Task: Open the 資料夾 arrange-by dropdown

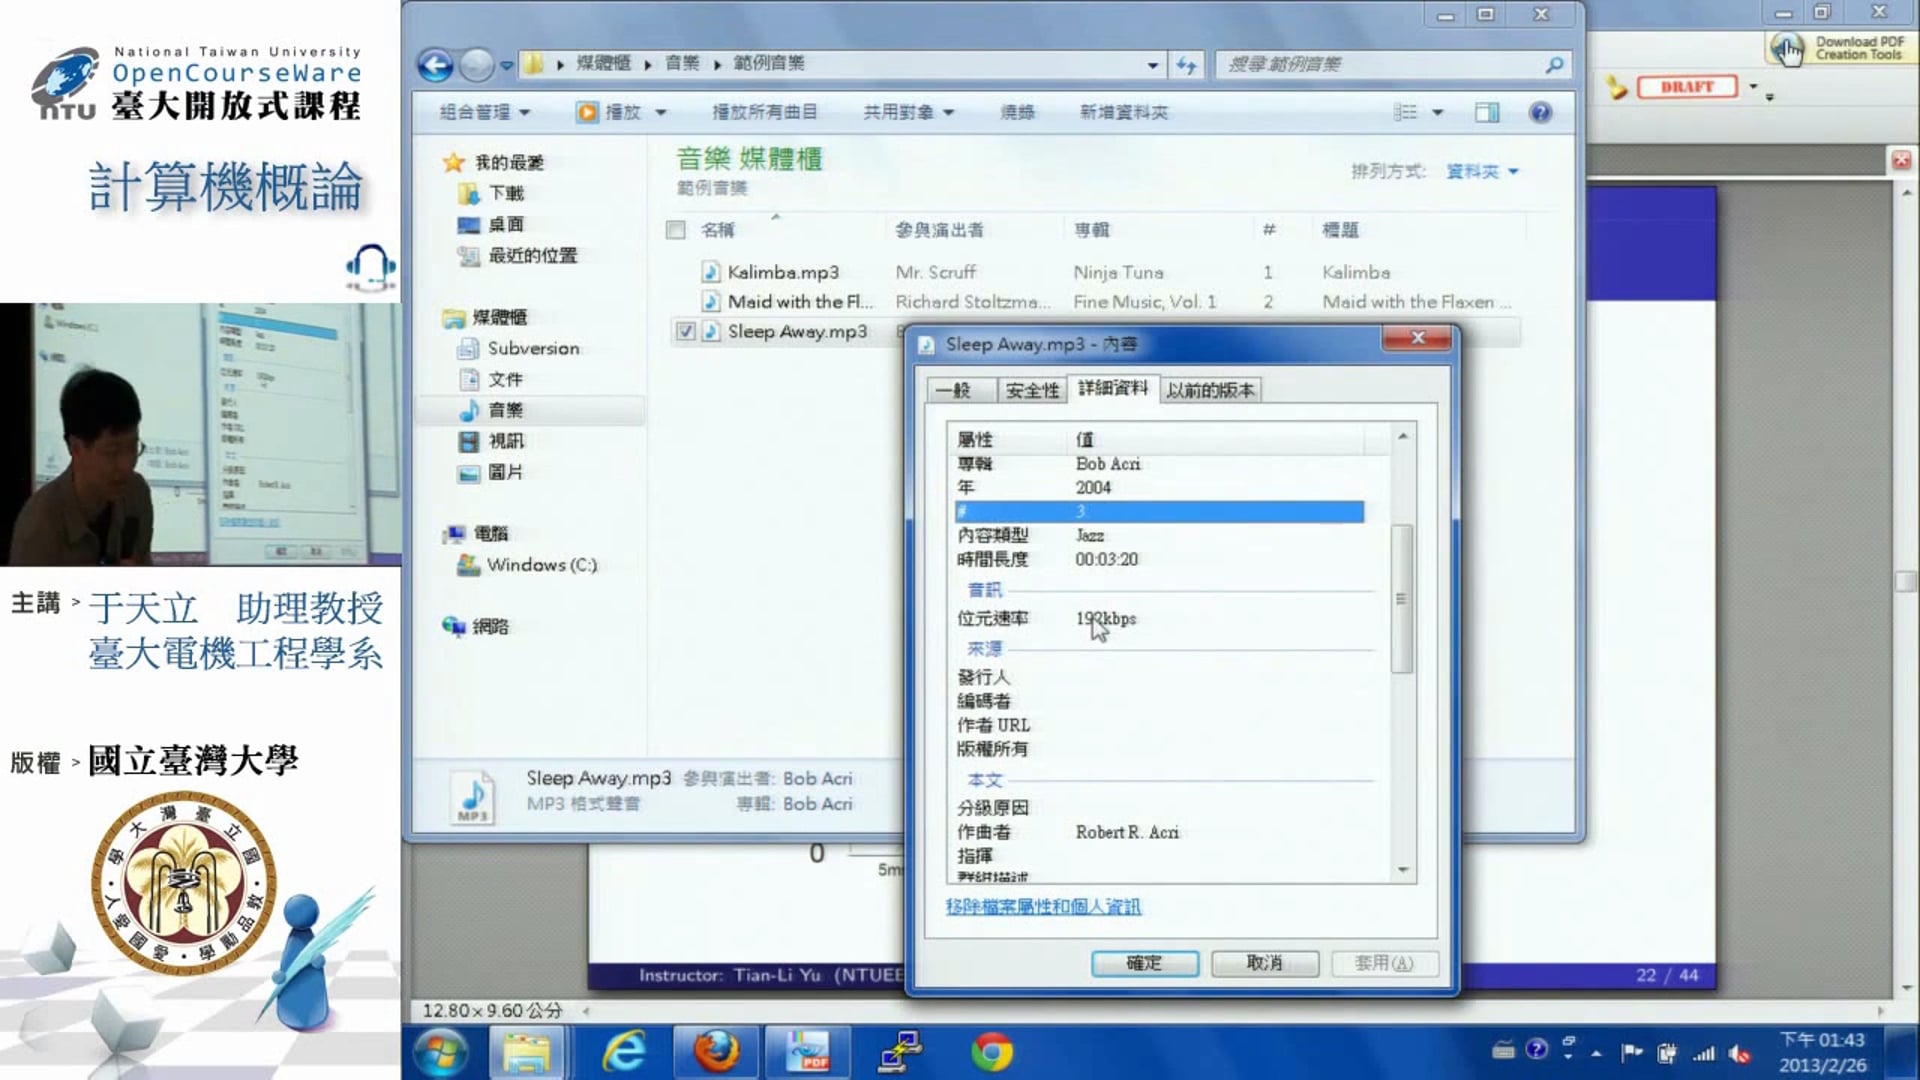Action: 1482,172
